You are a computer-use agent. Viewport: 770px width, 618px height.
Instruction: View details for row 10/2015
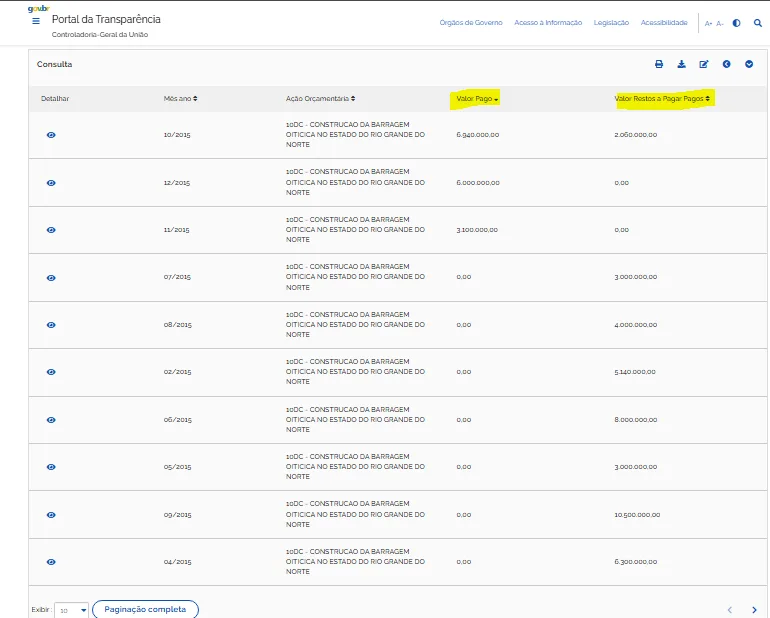(x=51, y=135)
